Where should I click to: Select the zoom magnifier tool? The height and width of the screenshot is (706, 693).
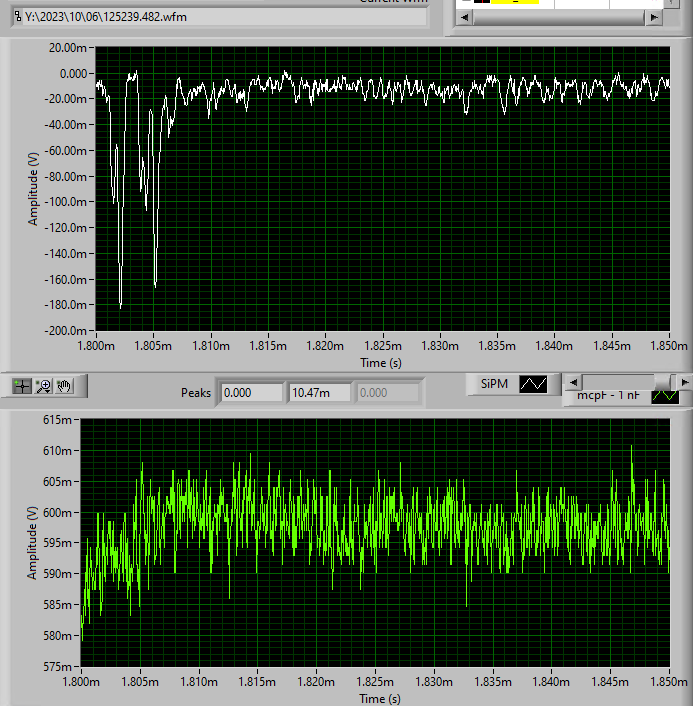click(x=43, y=385)
